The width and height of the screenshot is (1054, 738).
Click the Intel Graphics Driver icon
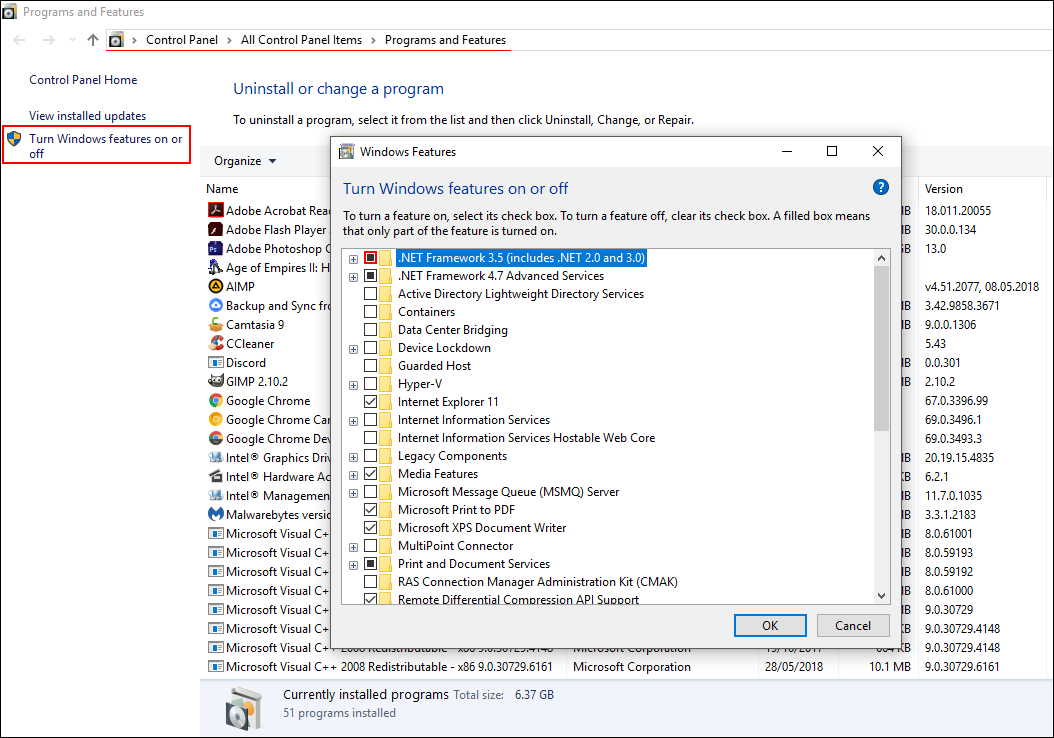(x=215, y=458)
